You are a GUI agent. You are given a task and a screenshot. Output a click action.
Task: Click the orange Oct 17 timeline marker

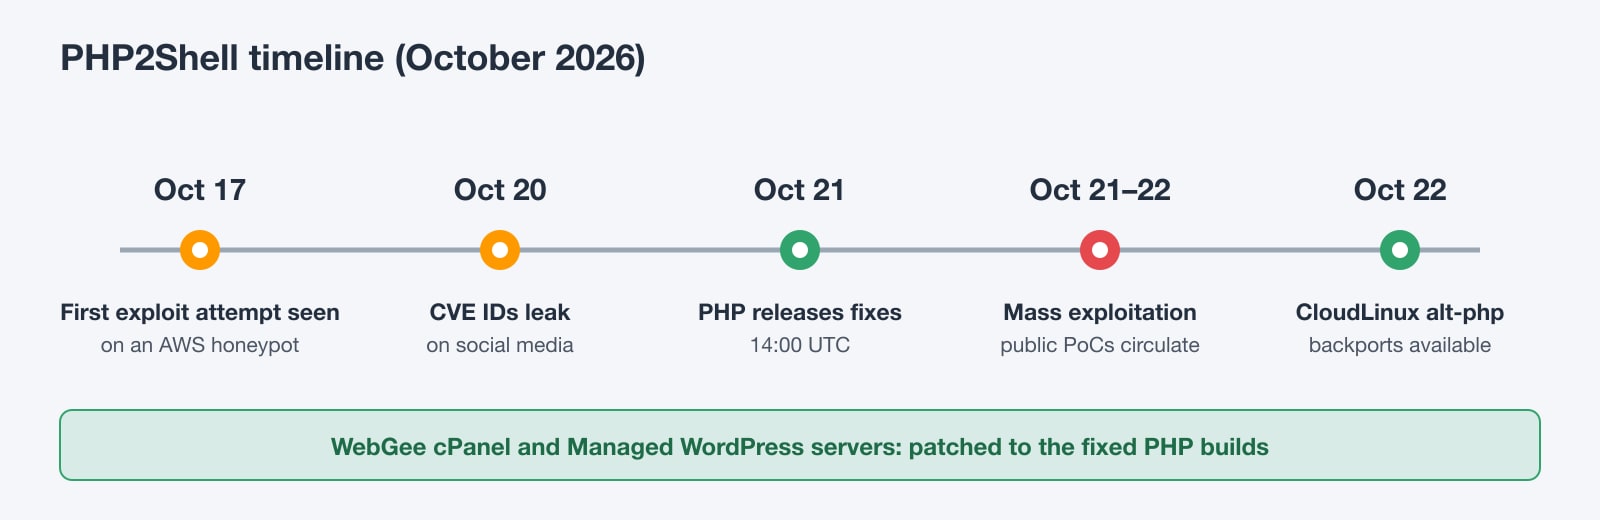click(200, 250)
